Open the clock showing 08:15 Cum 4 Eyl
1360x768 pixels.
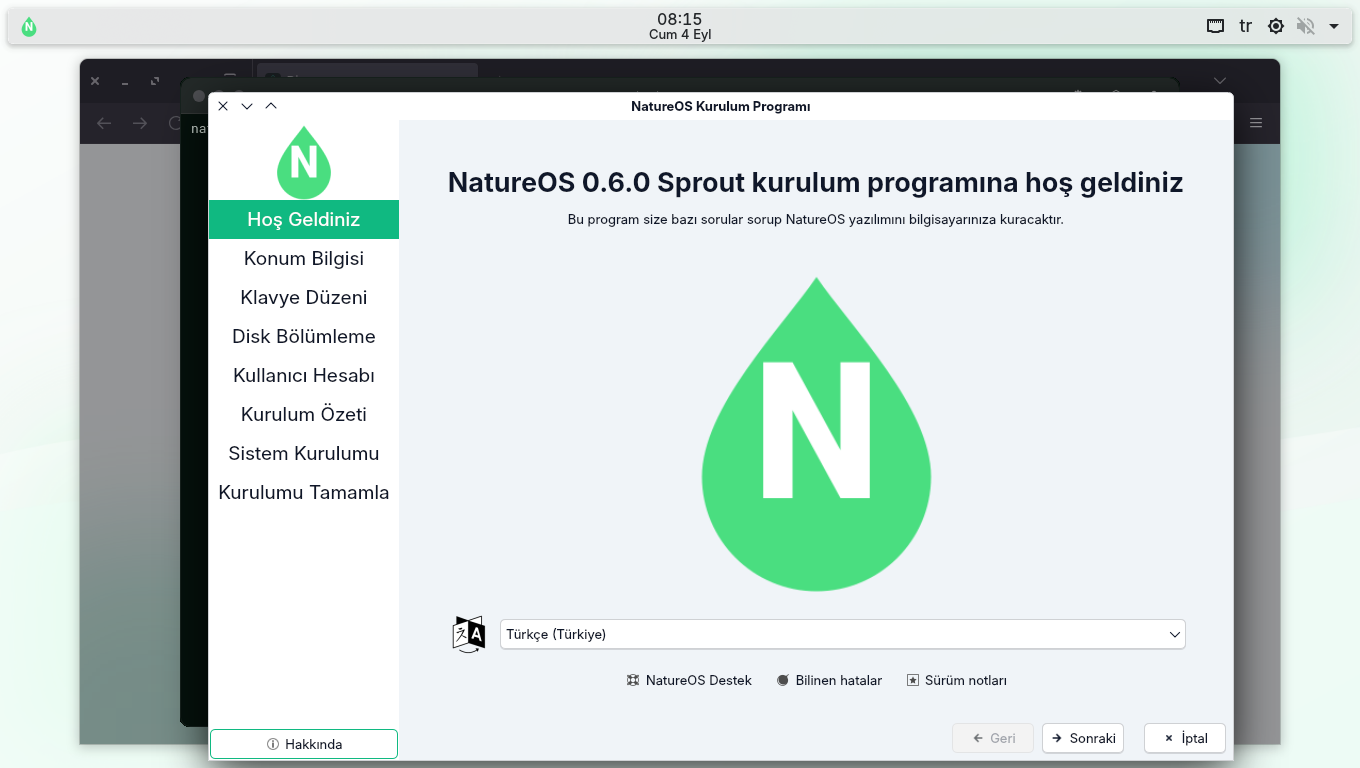680,26
